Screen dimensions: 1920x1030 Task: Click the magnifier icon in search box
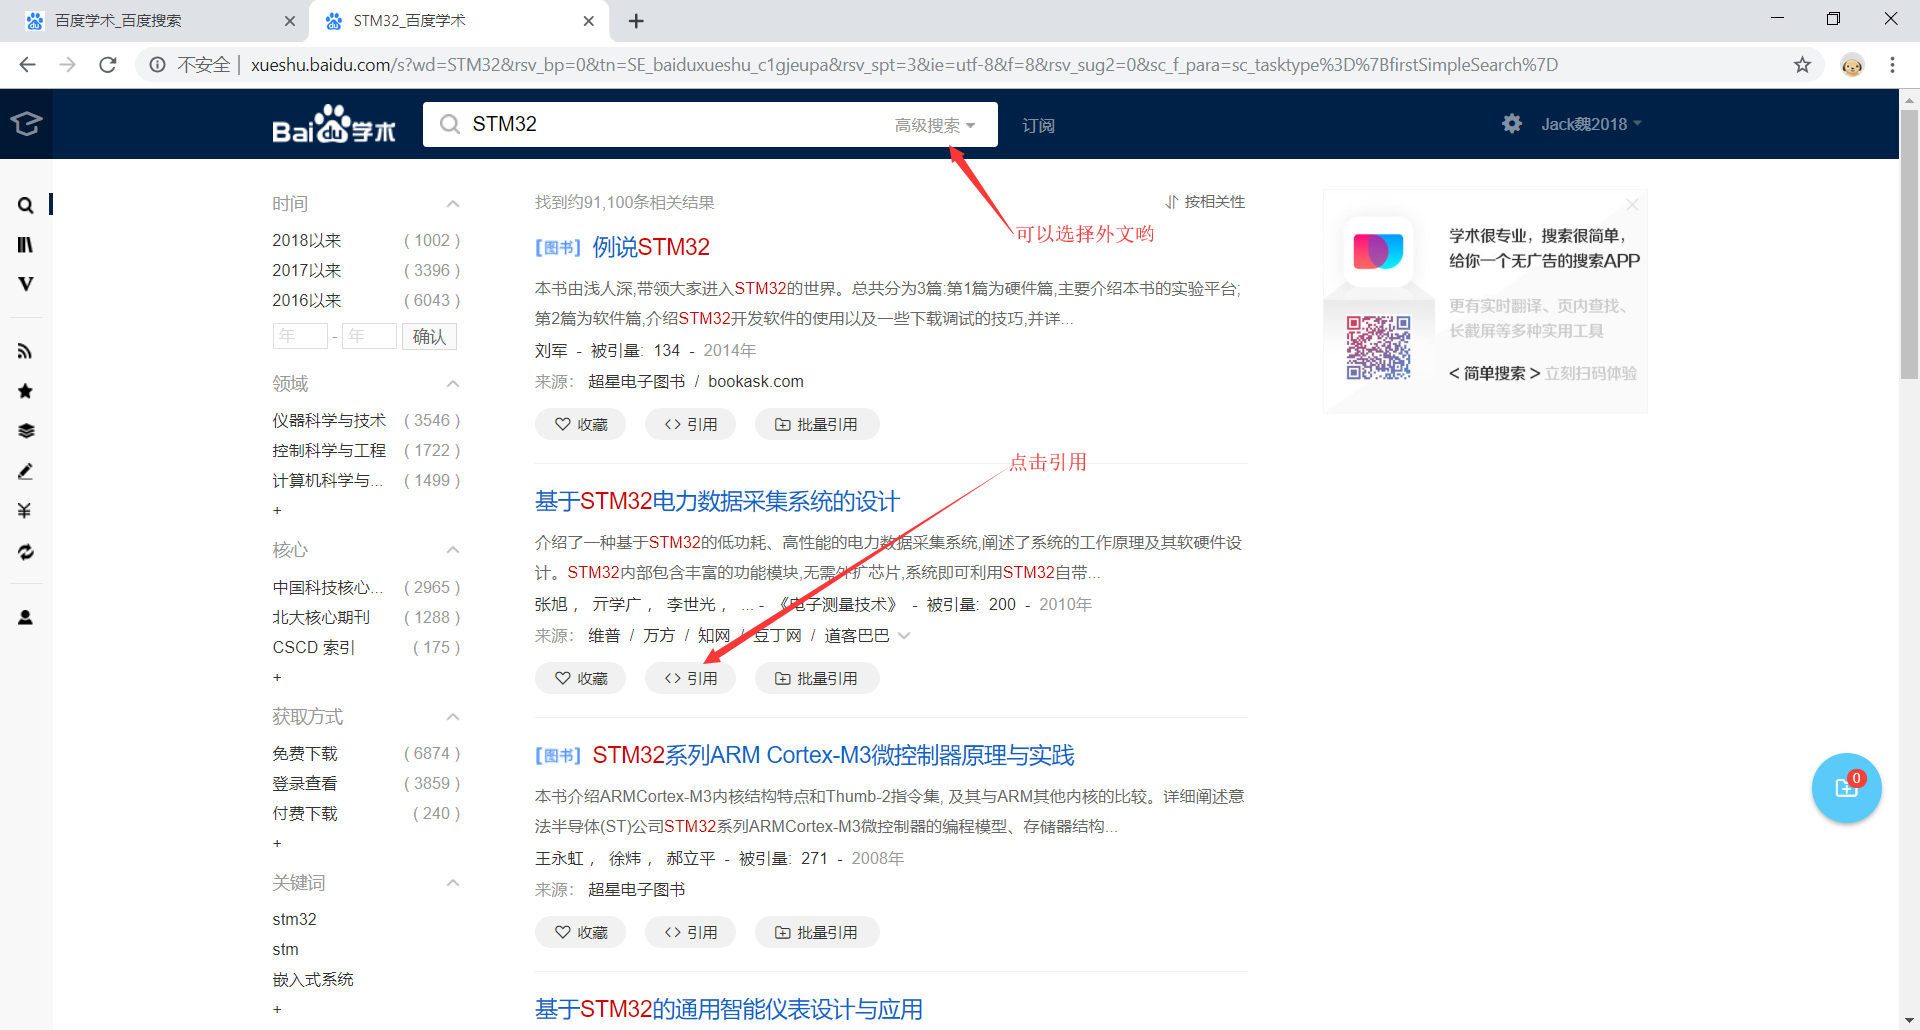click(x=450, y=124)
